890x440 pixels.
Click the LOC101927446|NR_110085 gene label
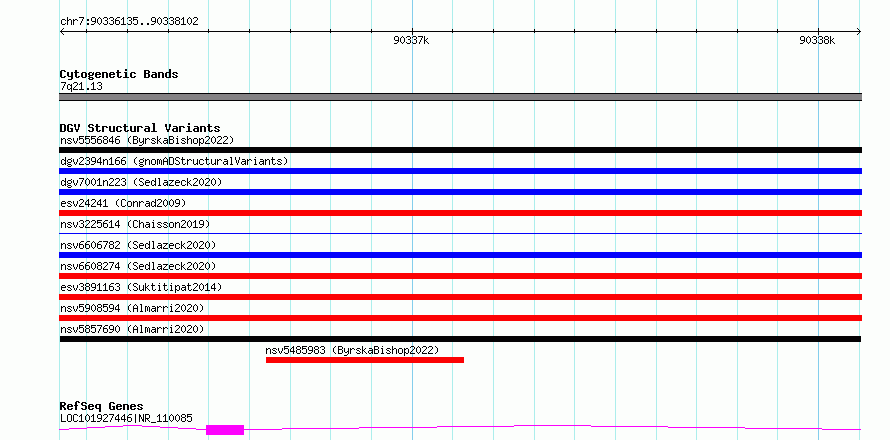[x=126, y=418]
